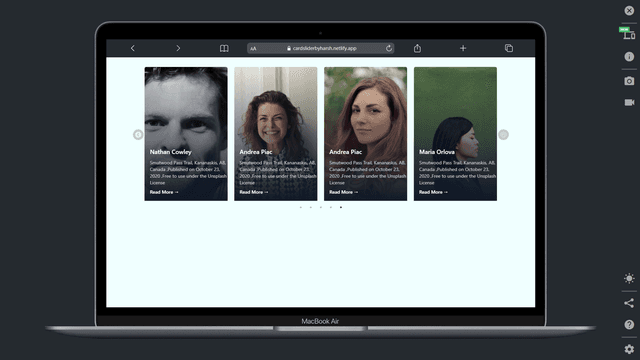Toggle dark mode with the sun icon
This screenshot has height=360, width=640.
pyautogui.click(x=629, y=278)
